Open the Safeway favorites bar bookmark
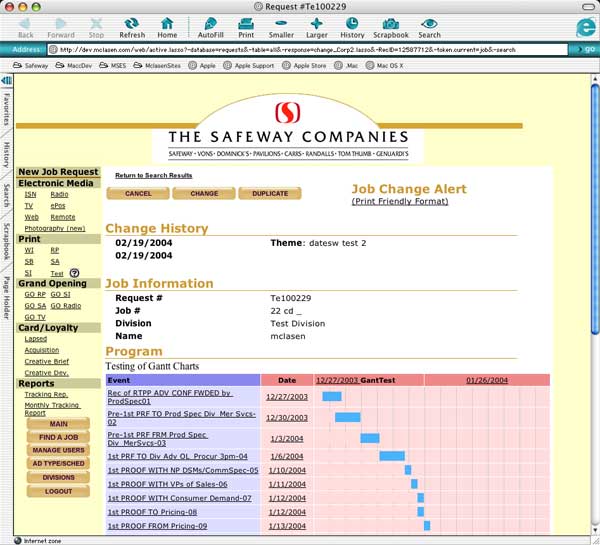The height and width of the screenshot is (545, 600). pyautogui.click(x=31, y=65)
